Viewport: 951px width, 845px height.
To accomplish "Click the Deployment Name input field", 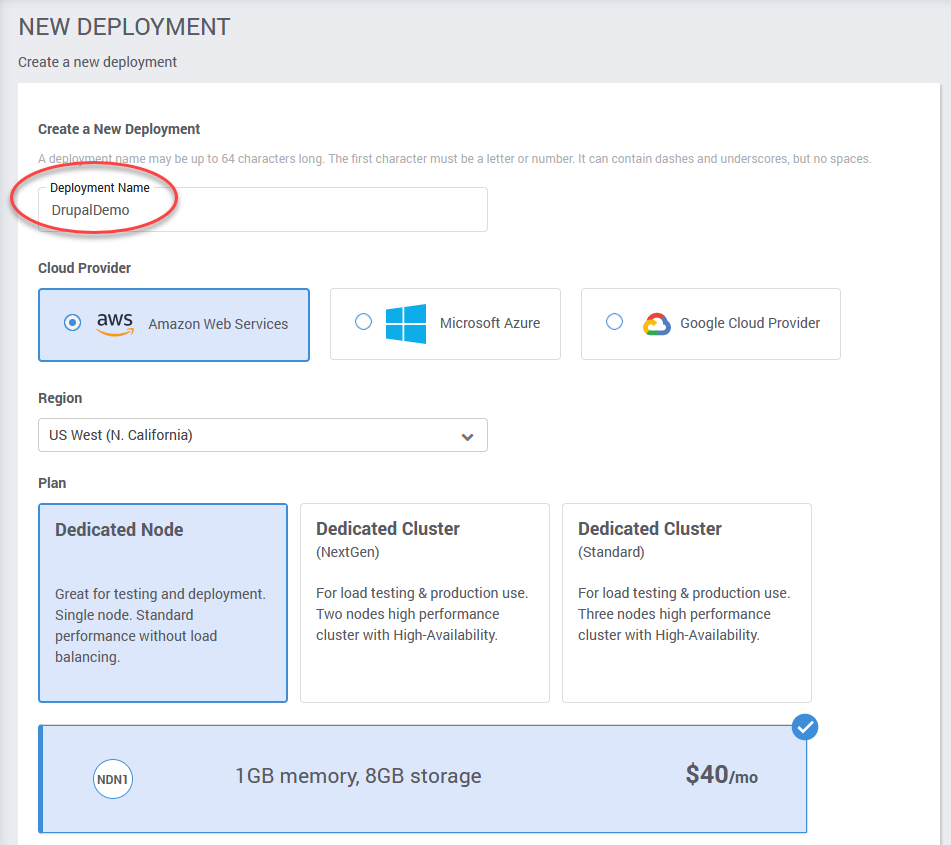I will 263,209.
